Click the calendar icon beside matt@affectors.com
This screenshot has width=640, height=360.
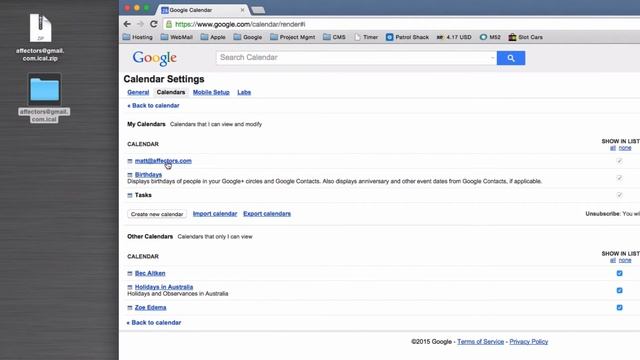coord(130,161)
